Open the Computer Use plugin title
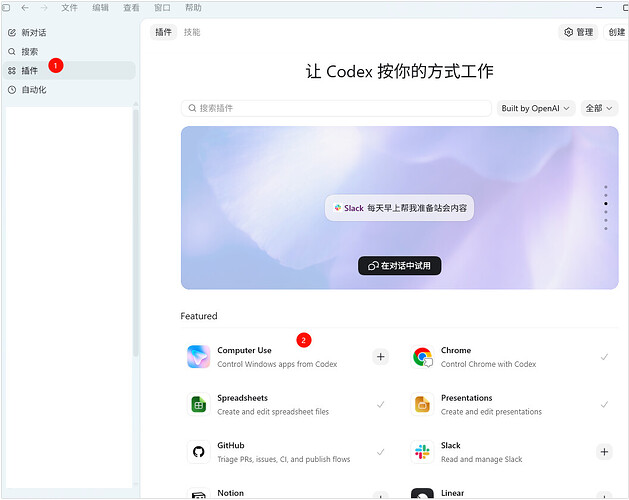This screenshot has height=500, width=629. coord(244,350)
